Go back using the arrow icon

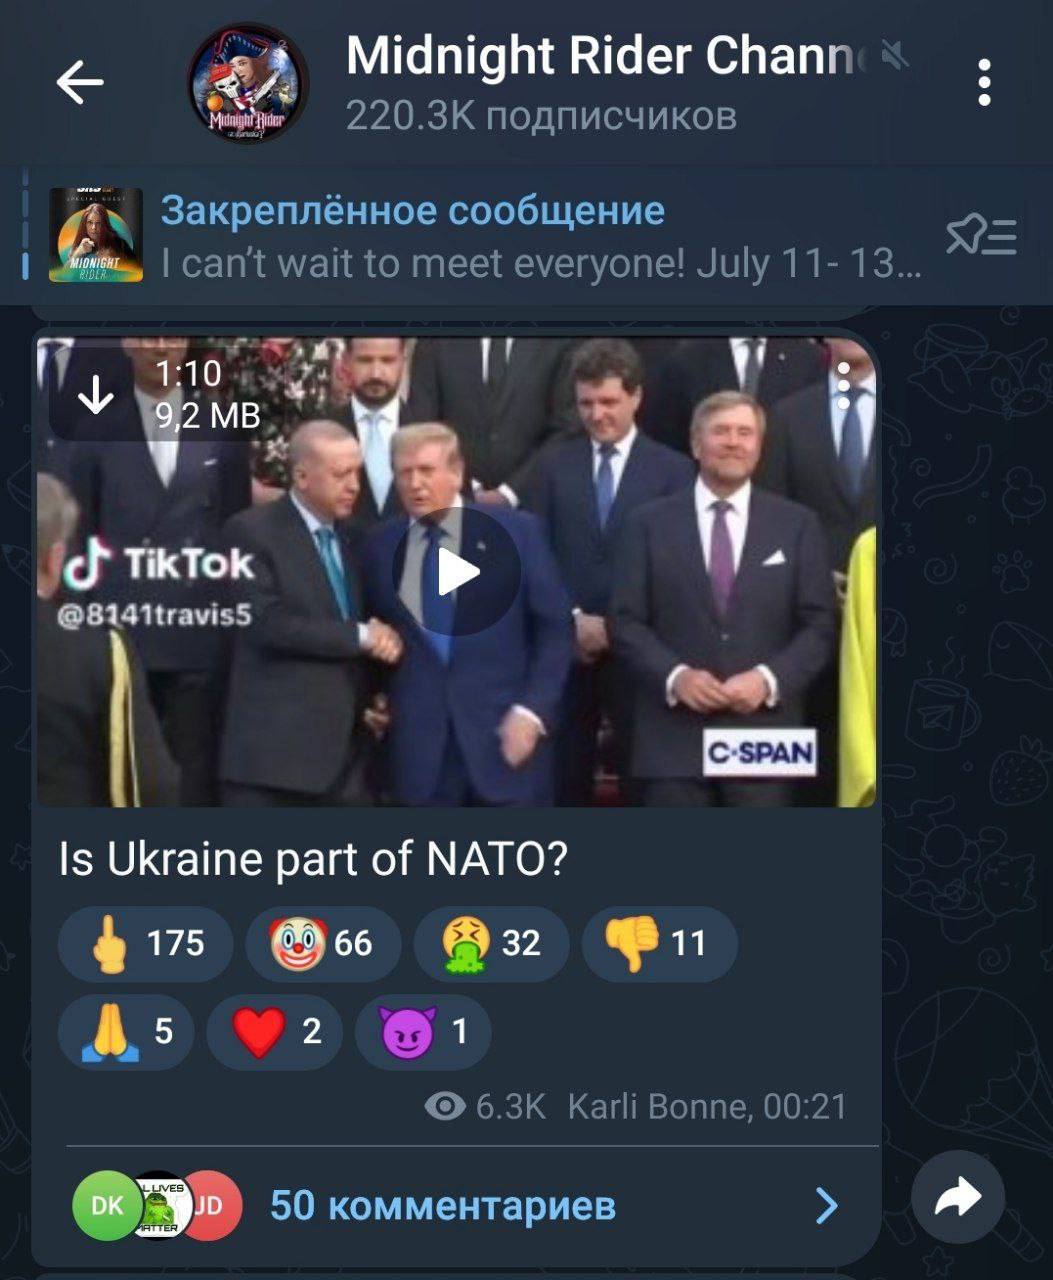(80, 82)
